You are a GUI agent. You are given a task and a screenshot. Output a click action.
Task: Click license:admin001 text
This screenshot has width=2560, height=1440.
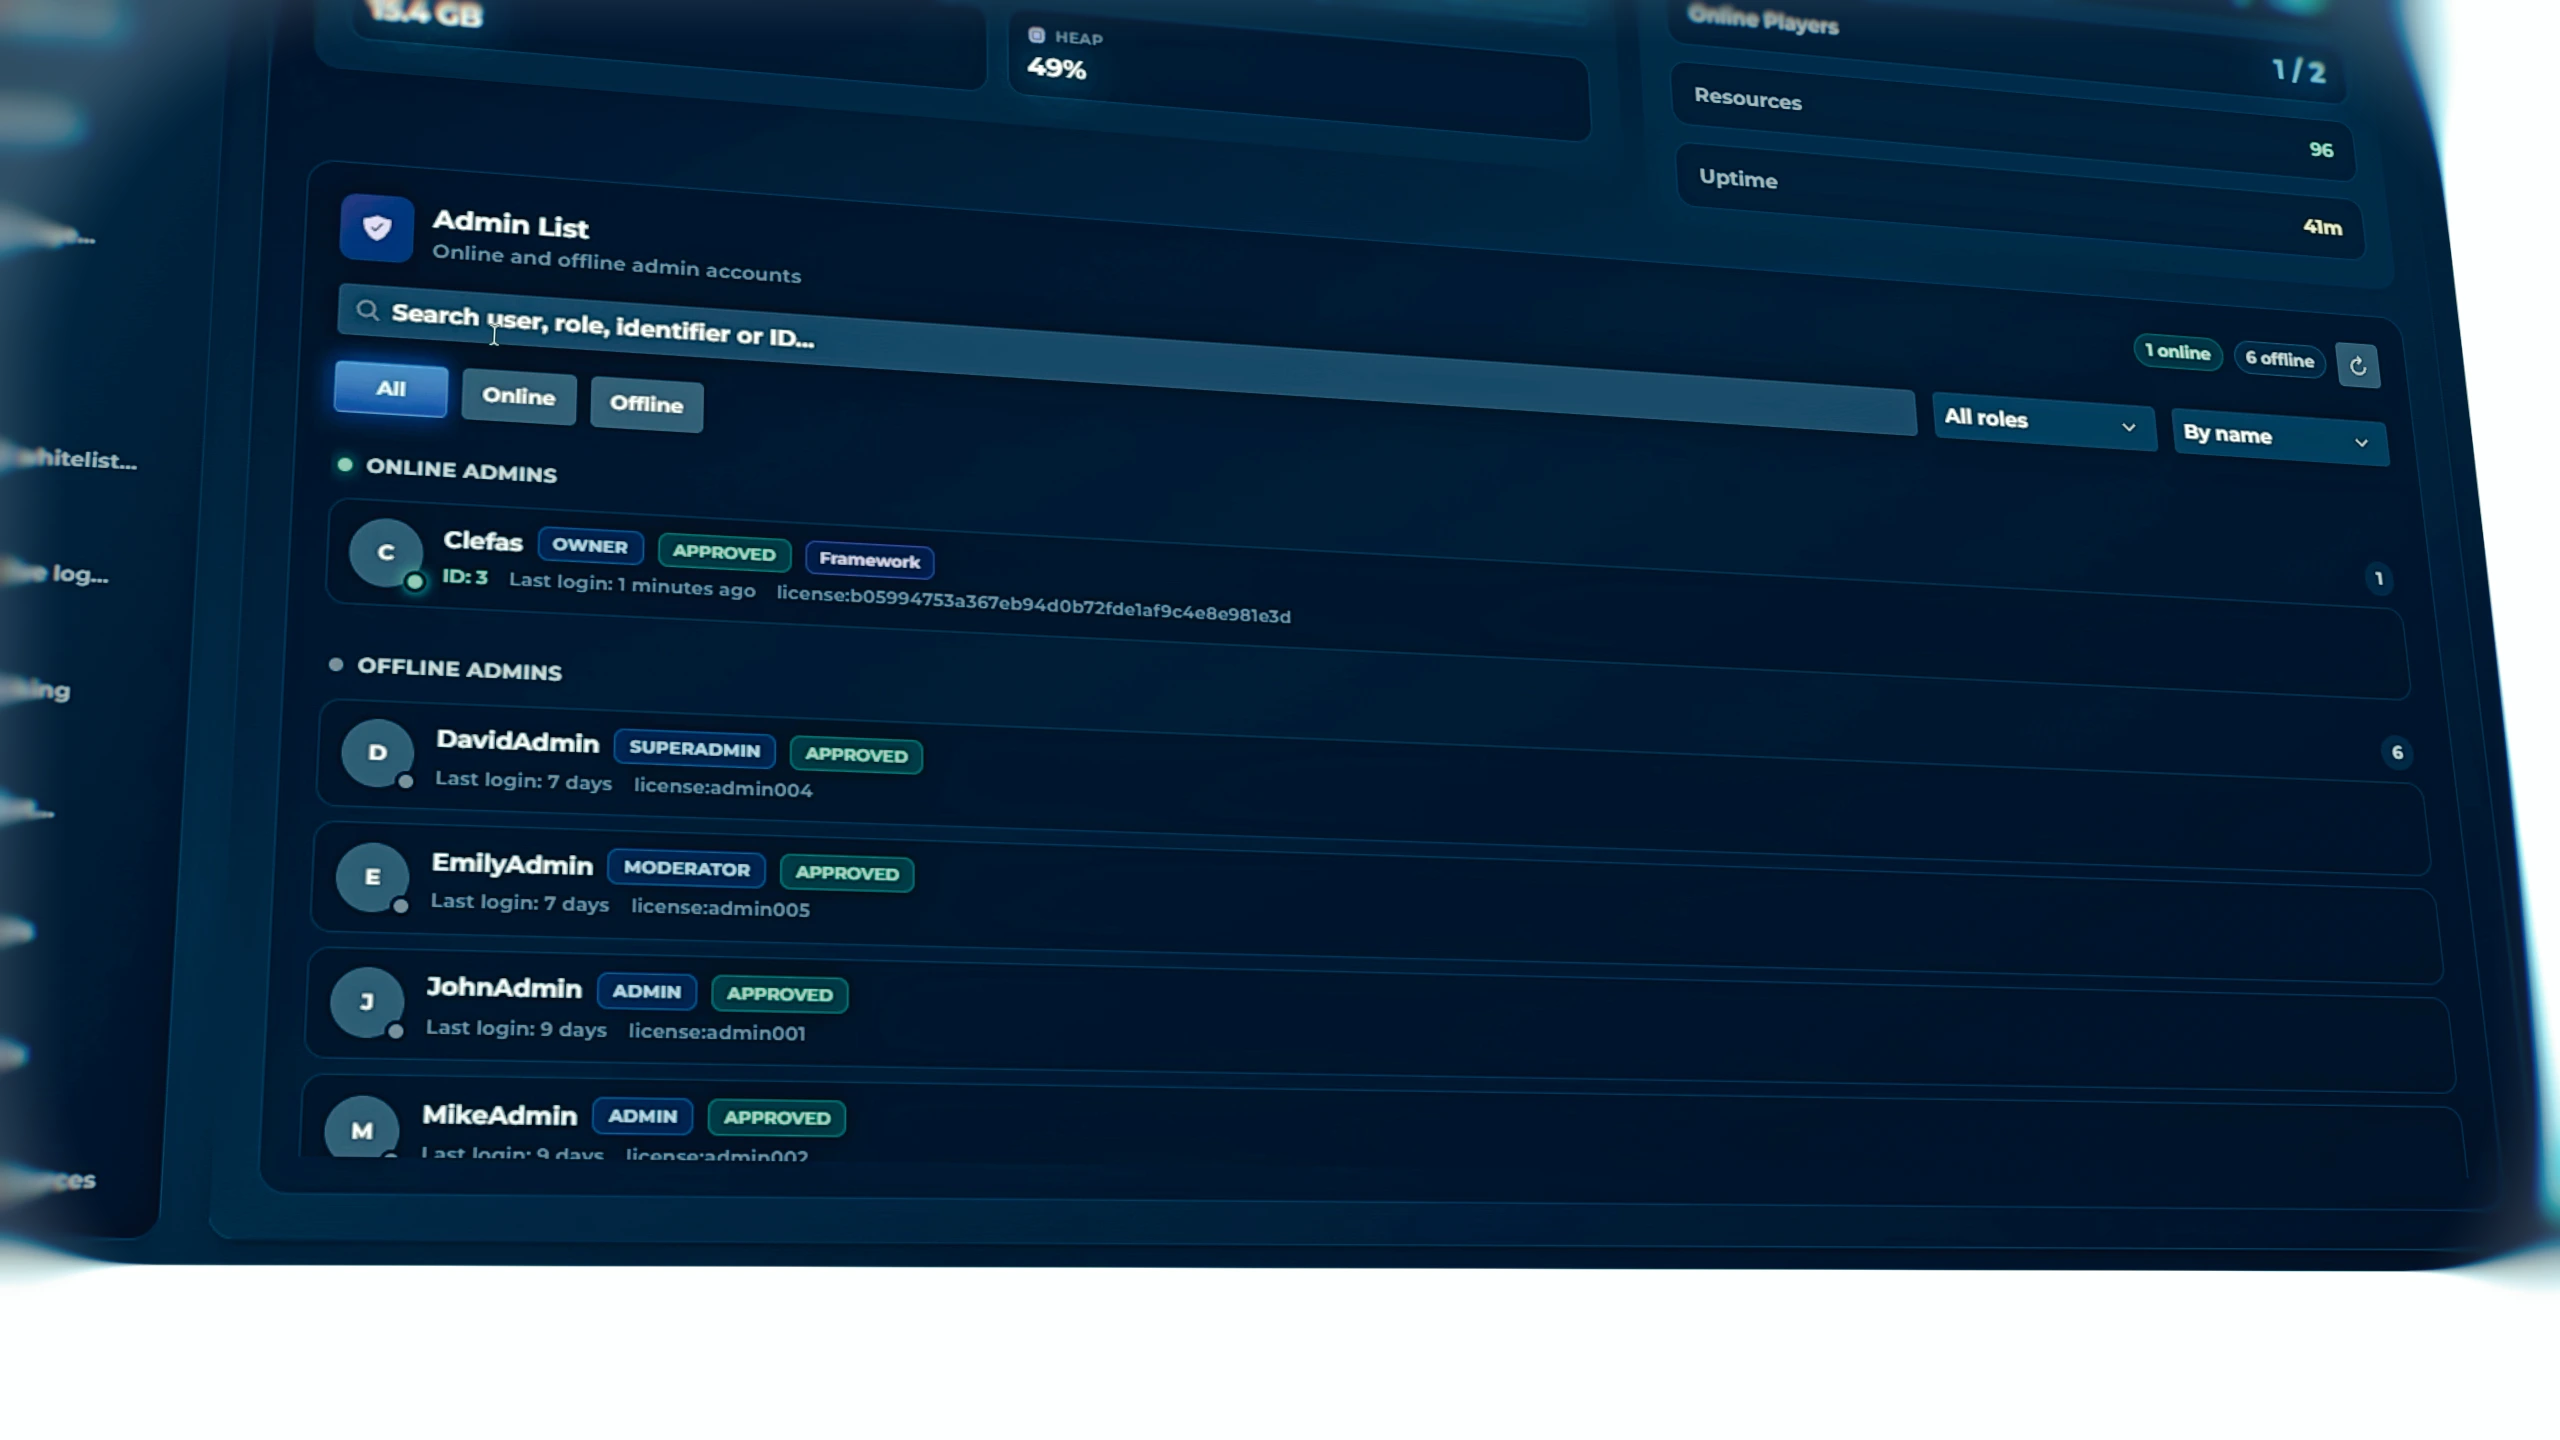[x=717, y=1032]
